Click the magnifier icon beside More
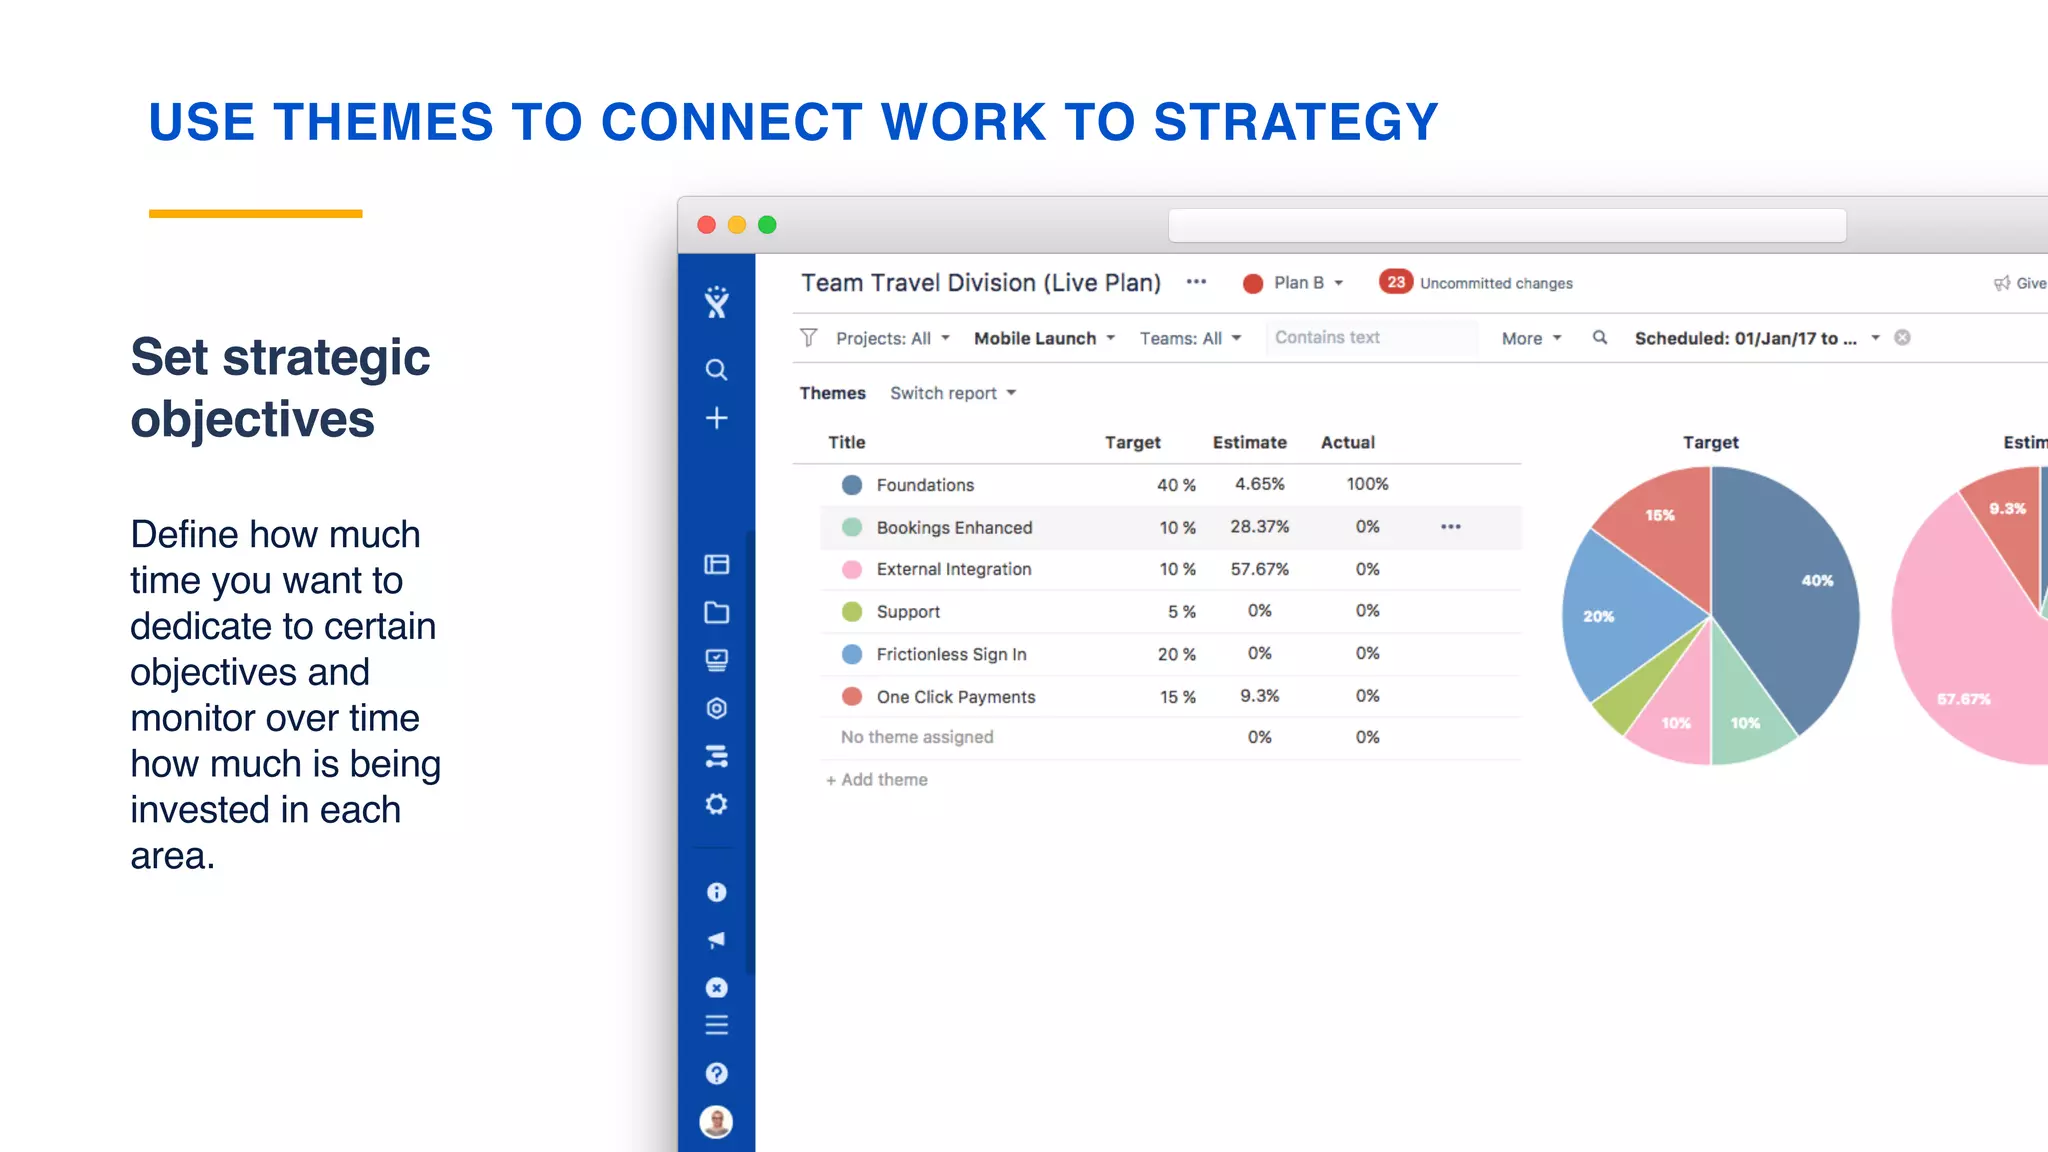Viewport: 2048px width, 1152px height. [1600, 338]
